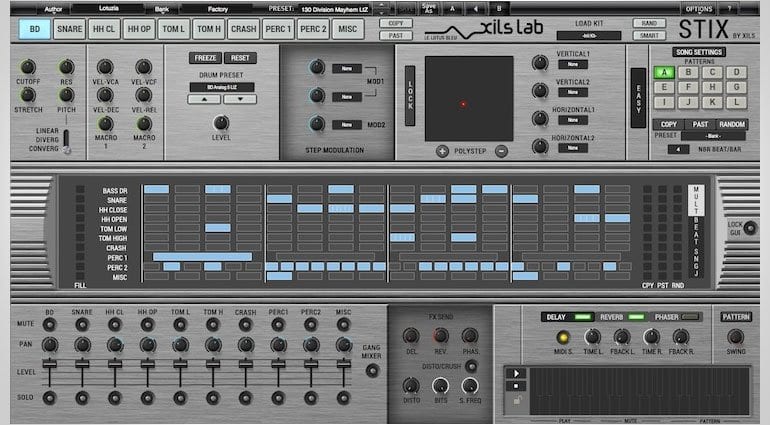
Task: Click the S. FREQ knob
Action: (470, 386)
